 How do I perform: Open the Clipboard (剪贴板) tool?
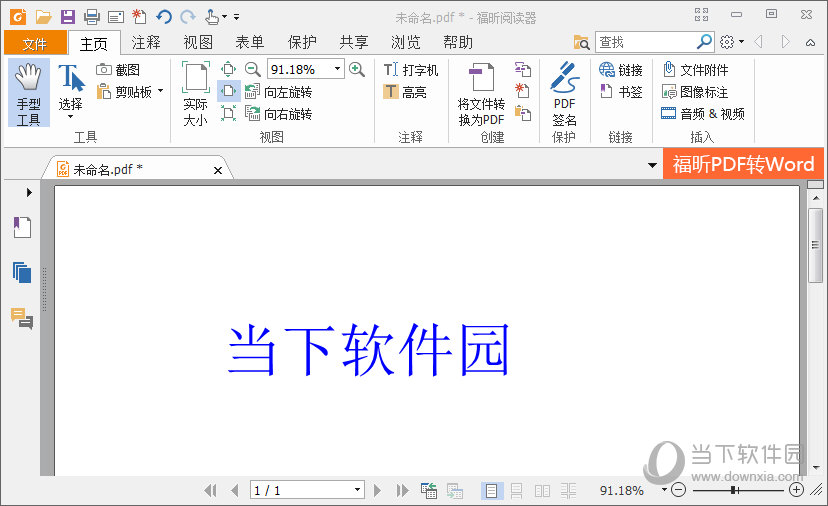click(125, 92)
